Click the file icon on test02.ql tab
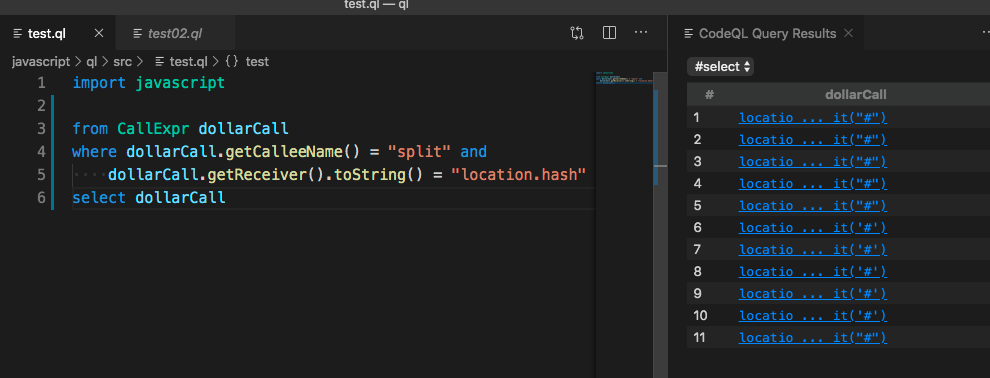 [137, 33]
